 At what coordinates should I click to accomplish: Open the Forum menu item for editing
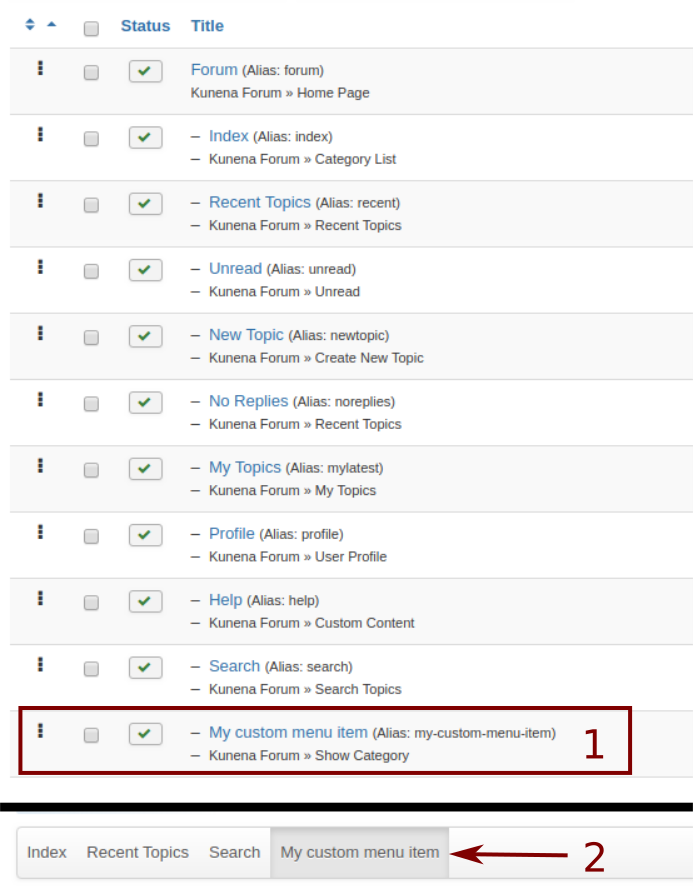pos(214,70)
